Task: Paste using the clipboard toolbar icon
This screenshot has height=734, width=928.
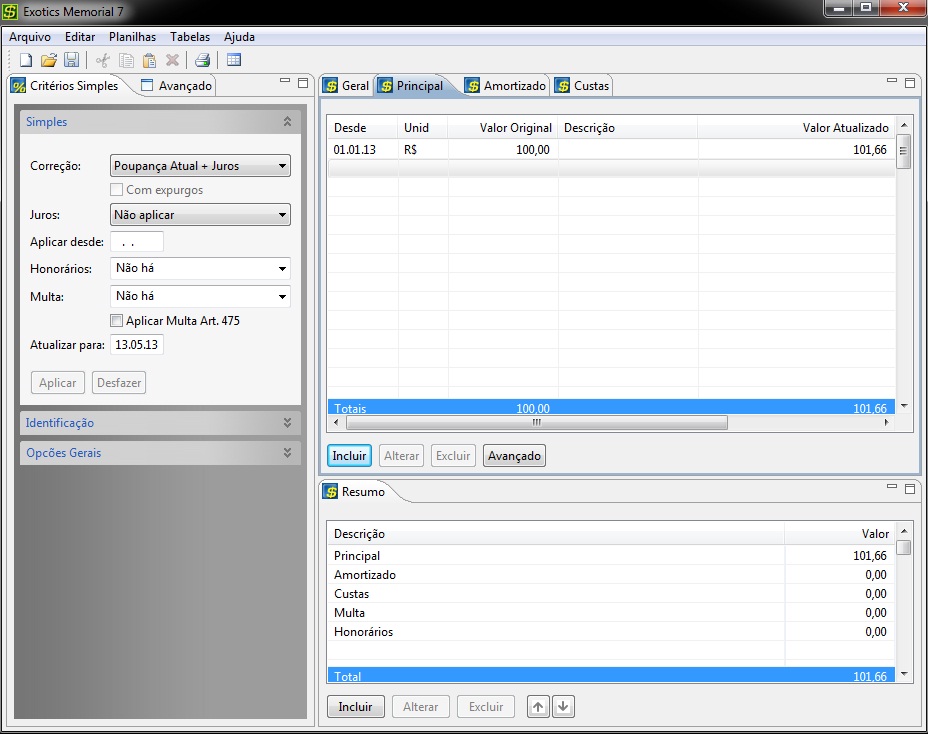Action: 149,60
